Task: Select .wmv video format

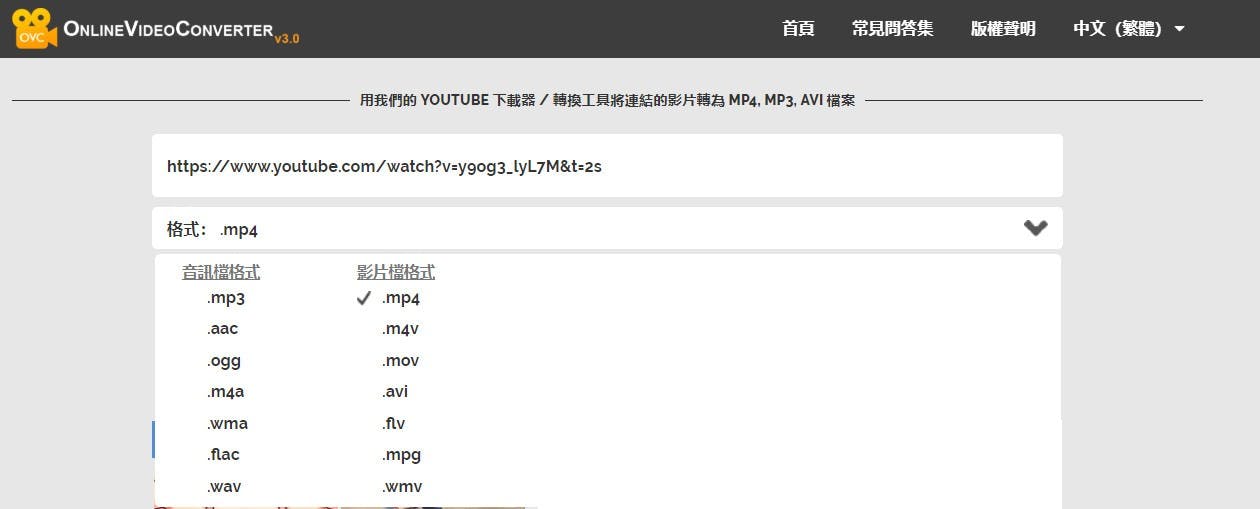Action: (x=402, y=487)
